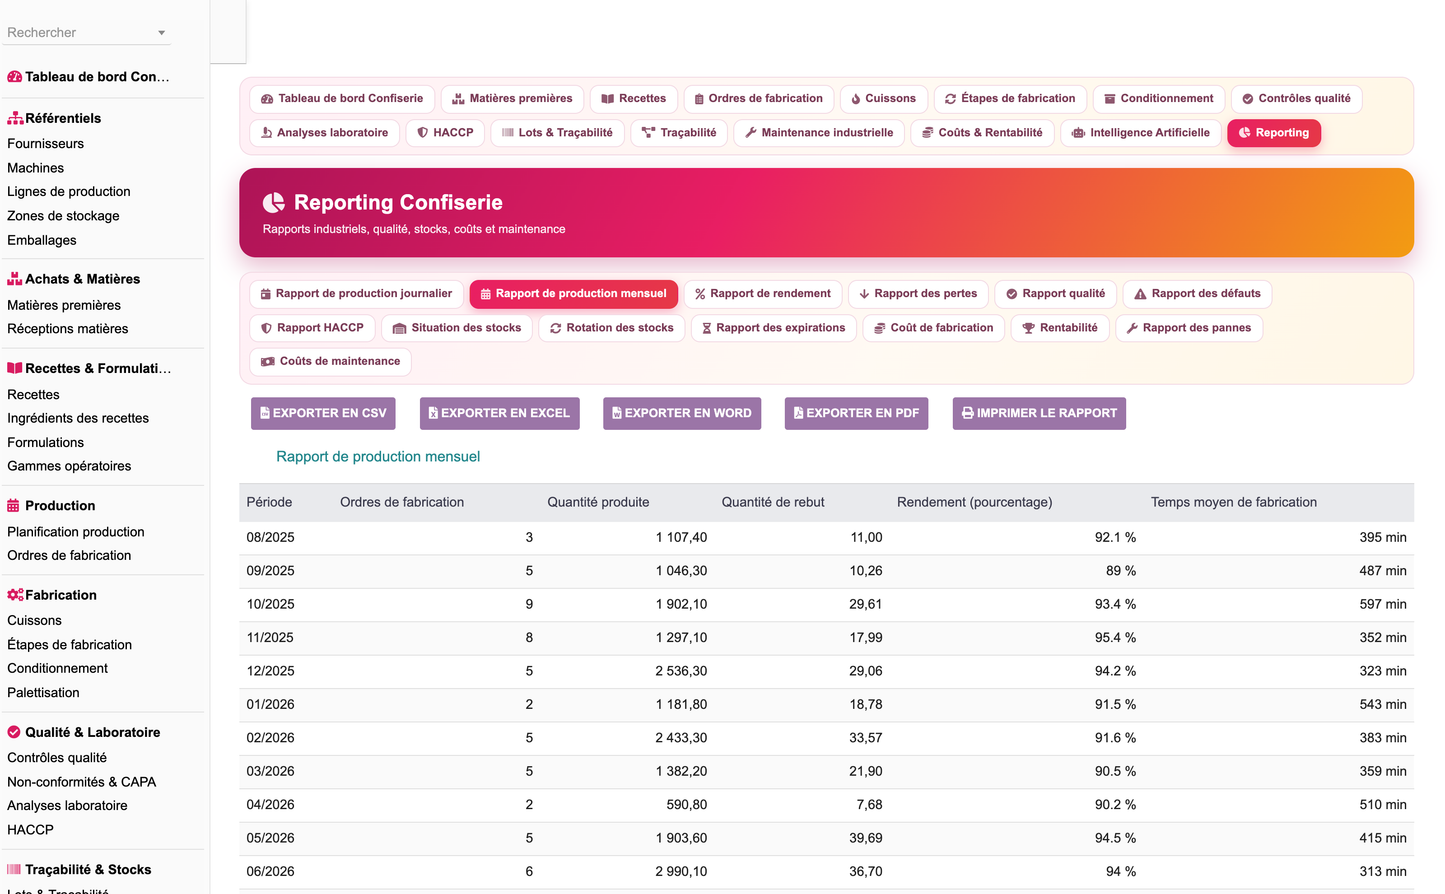
Task: Click the HACCP shield icon tab
Action: (445, 133)
